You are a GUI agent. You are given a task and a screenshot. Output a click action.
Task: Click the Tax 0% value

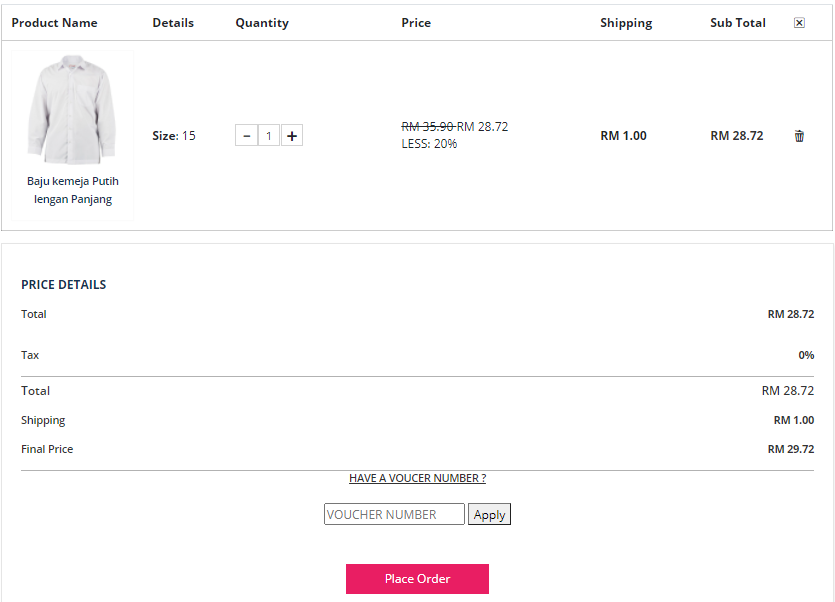tap(805, 355)
